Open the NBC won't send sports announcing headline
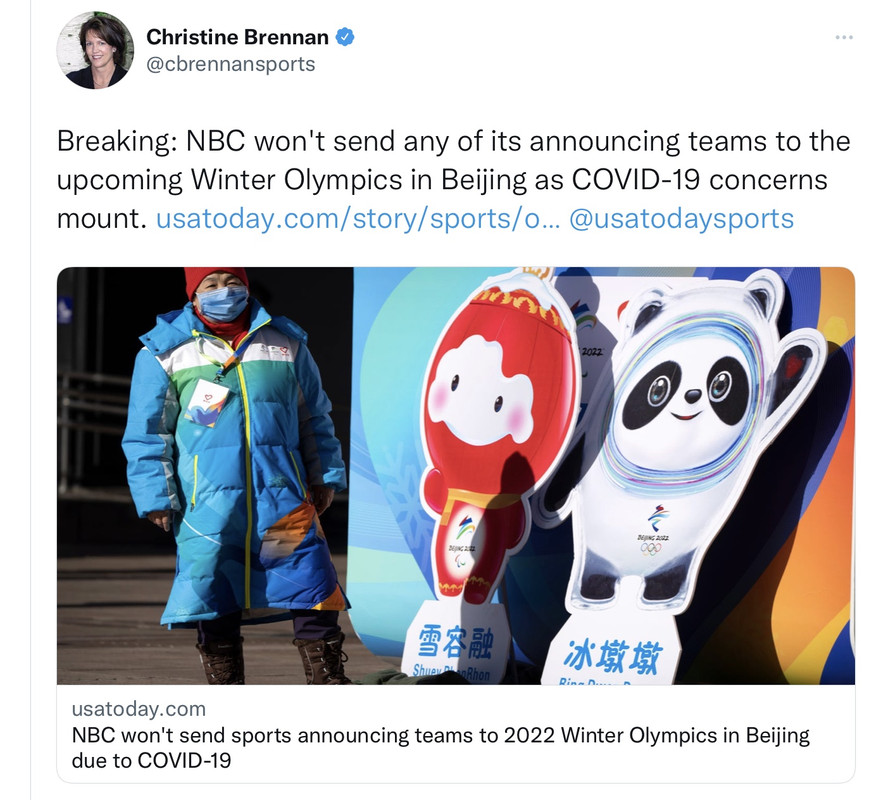Screen dimensions: 881x800 440,748
